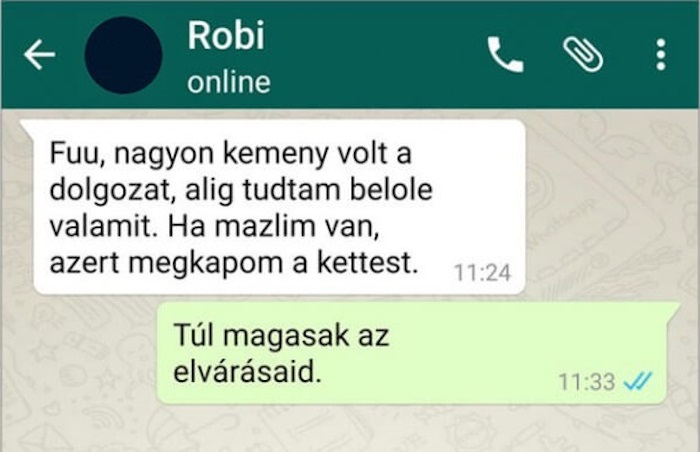
Task: Click the phrase Túl magasak az
Action: [281, 335]
